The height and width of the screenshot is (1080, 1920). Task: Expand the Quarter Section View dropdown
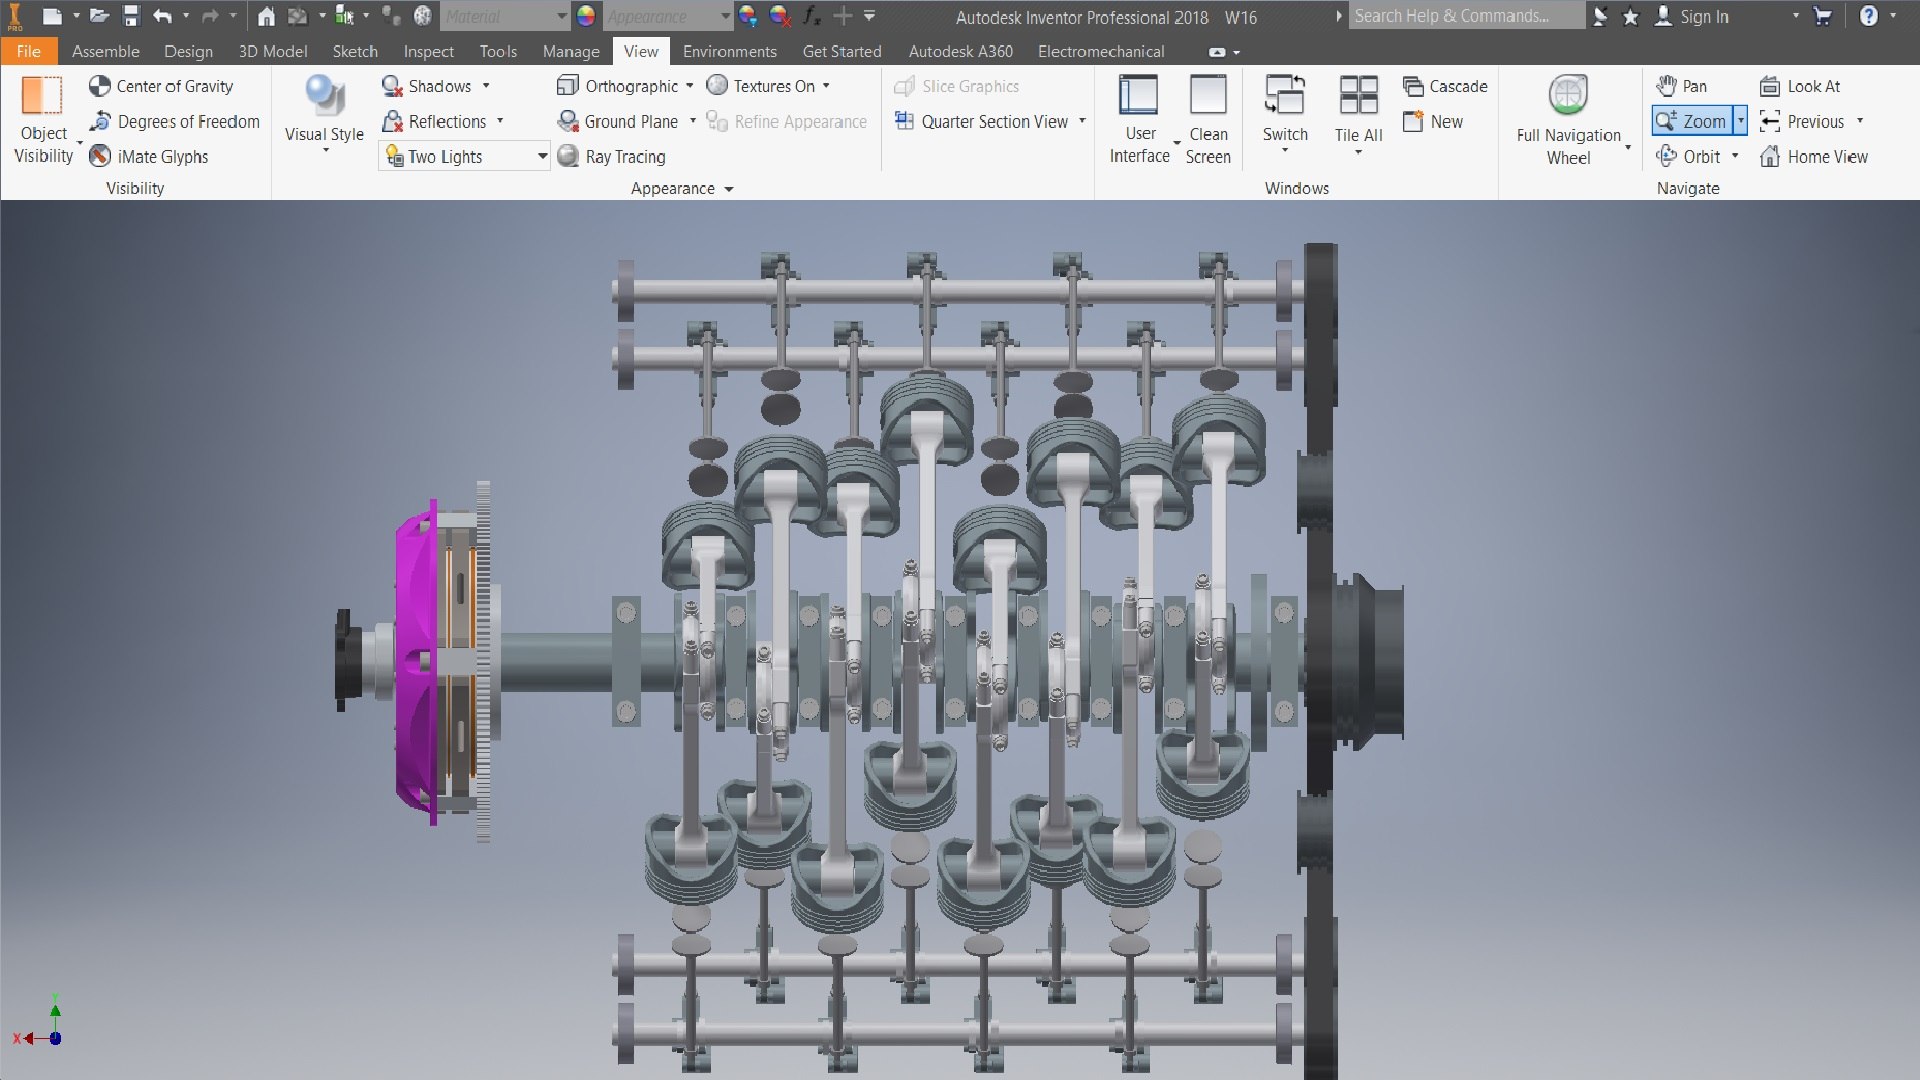1082,121
